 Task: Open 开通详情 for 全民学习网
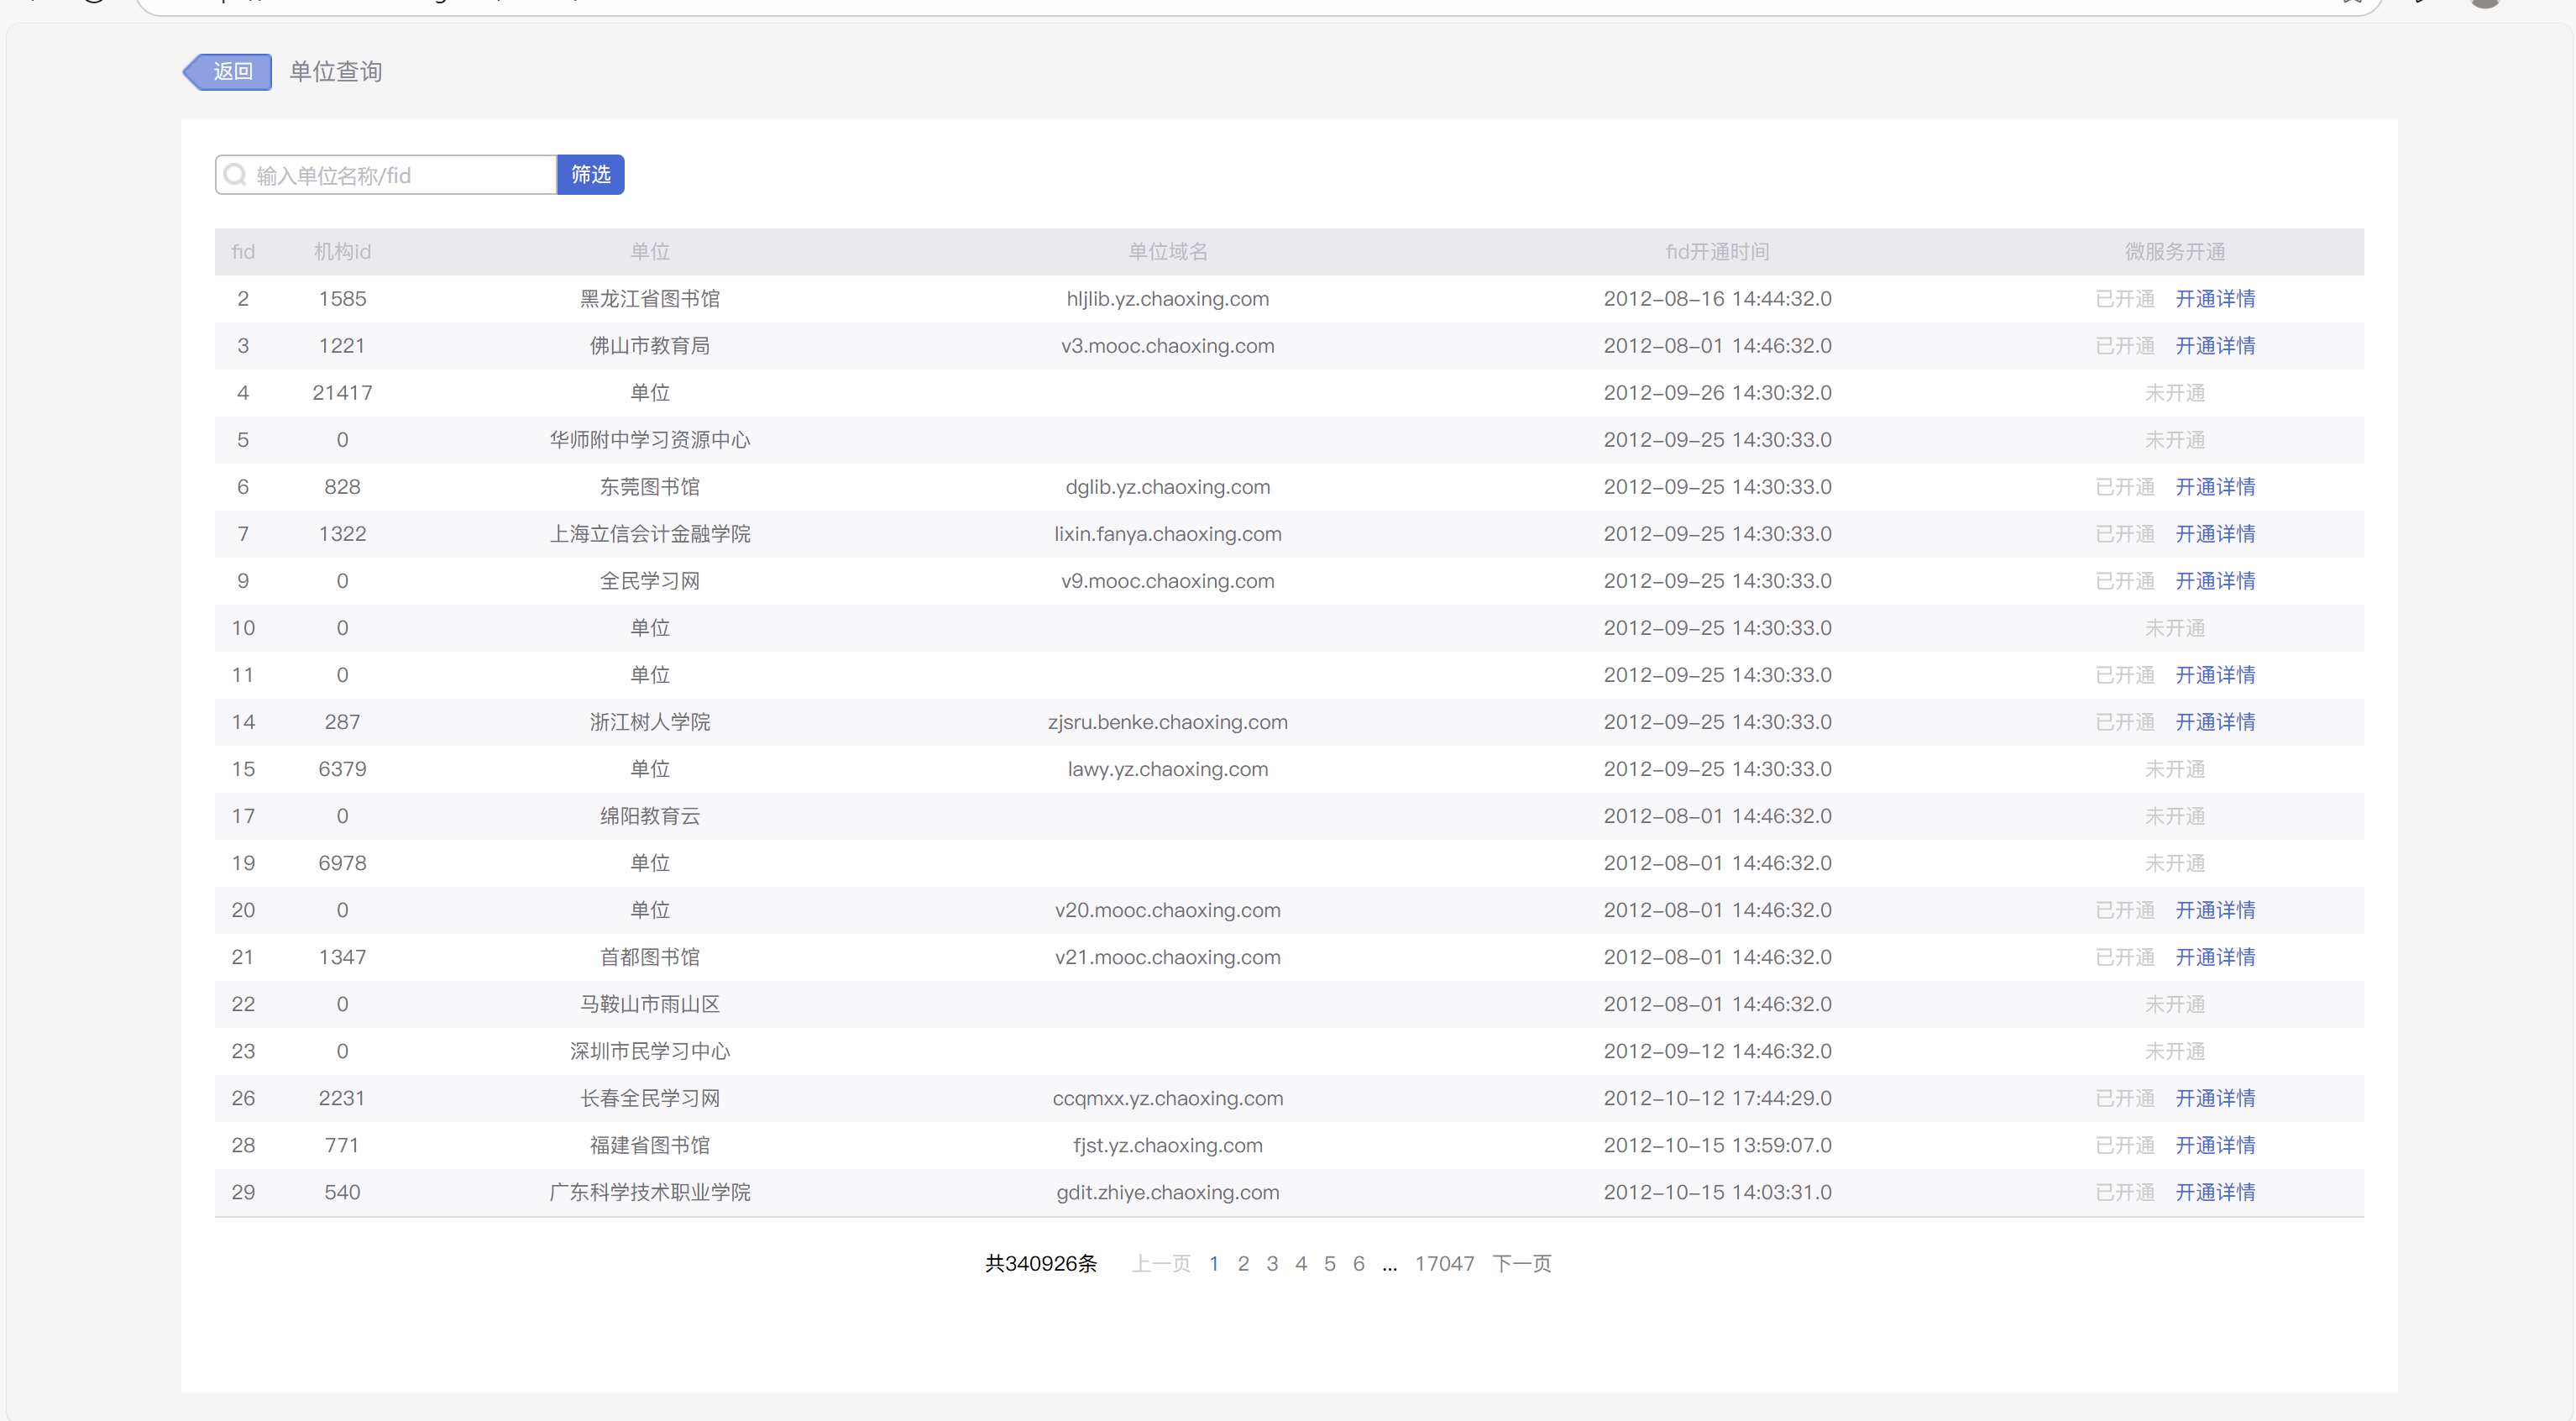click(x=2215, y=581)
